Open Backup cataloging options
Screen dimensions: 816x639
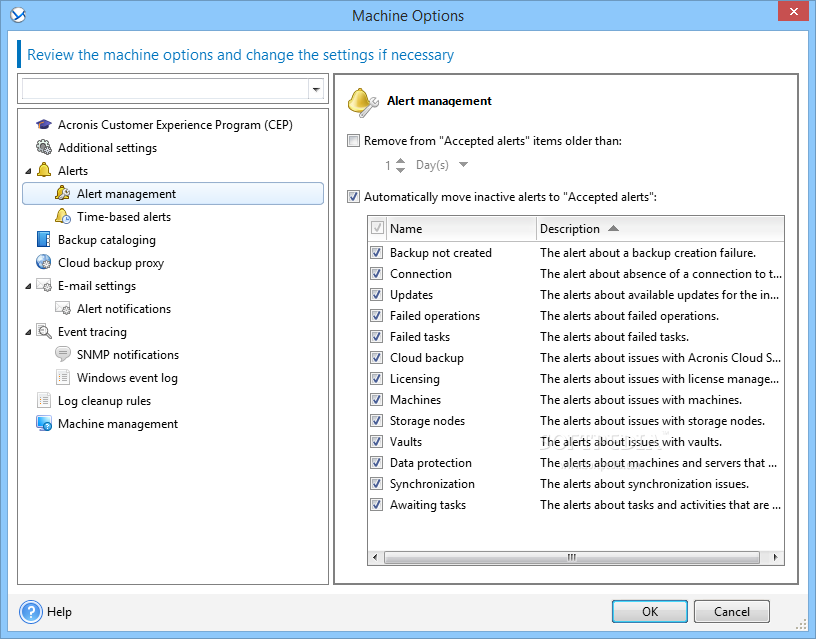click(107, 240)
